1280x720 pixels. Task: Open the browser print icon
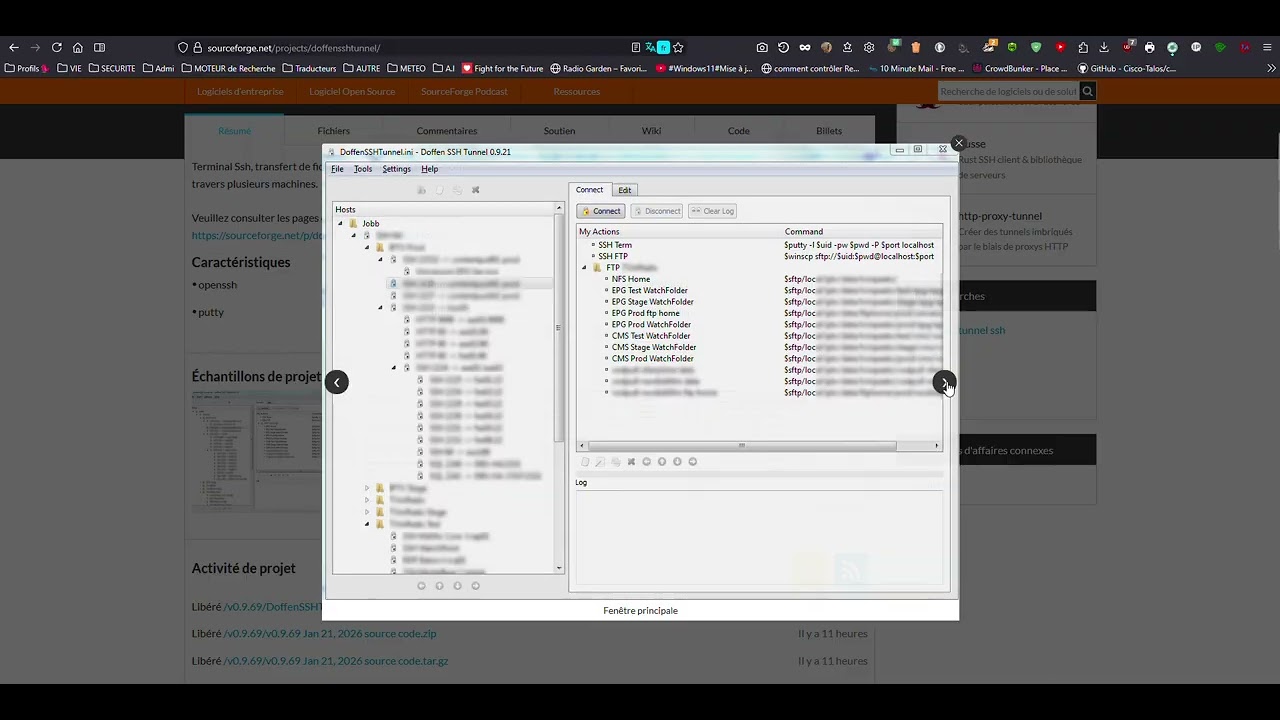point(1150,47)
